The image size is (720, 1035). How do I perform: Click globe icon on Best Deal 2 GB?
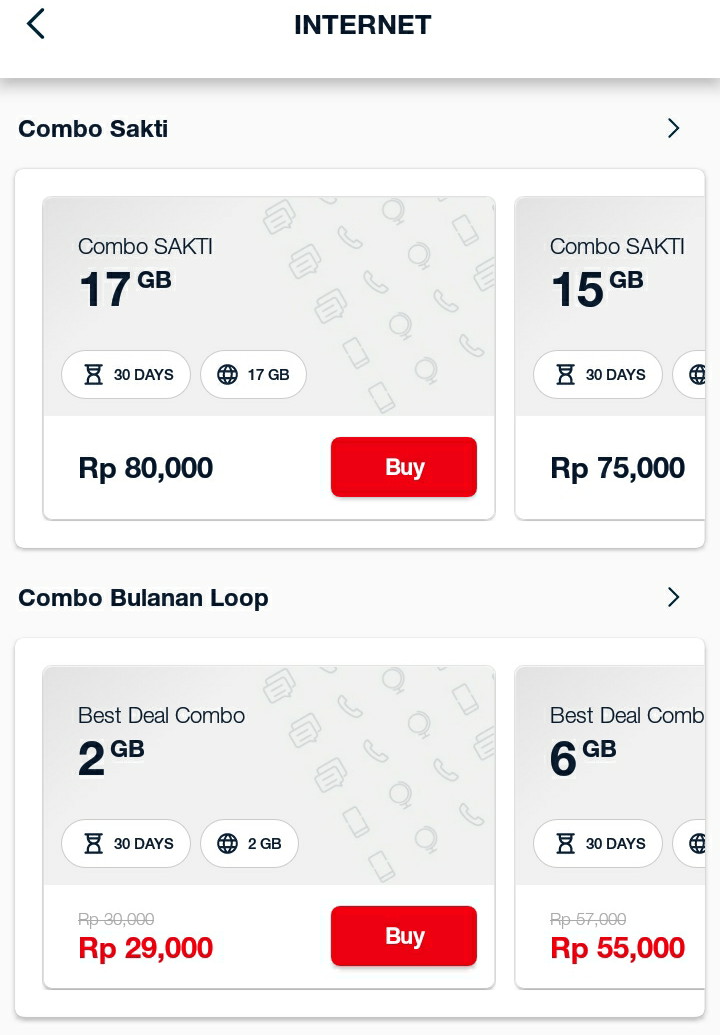[228, 844]
